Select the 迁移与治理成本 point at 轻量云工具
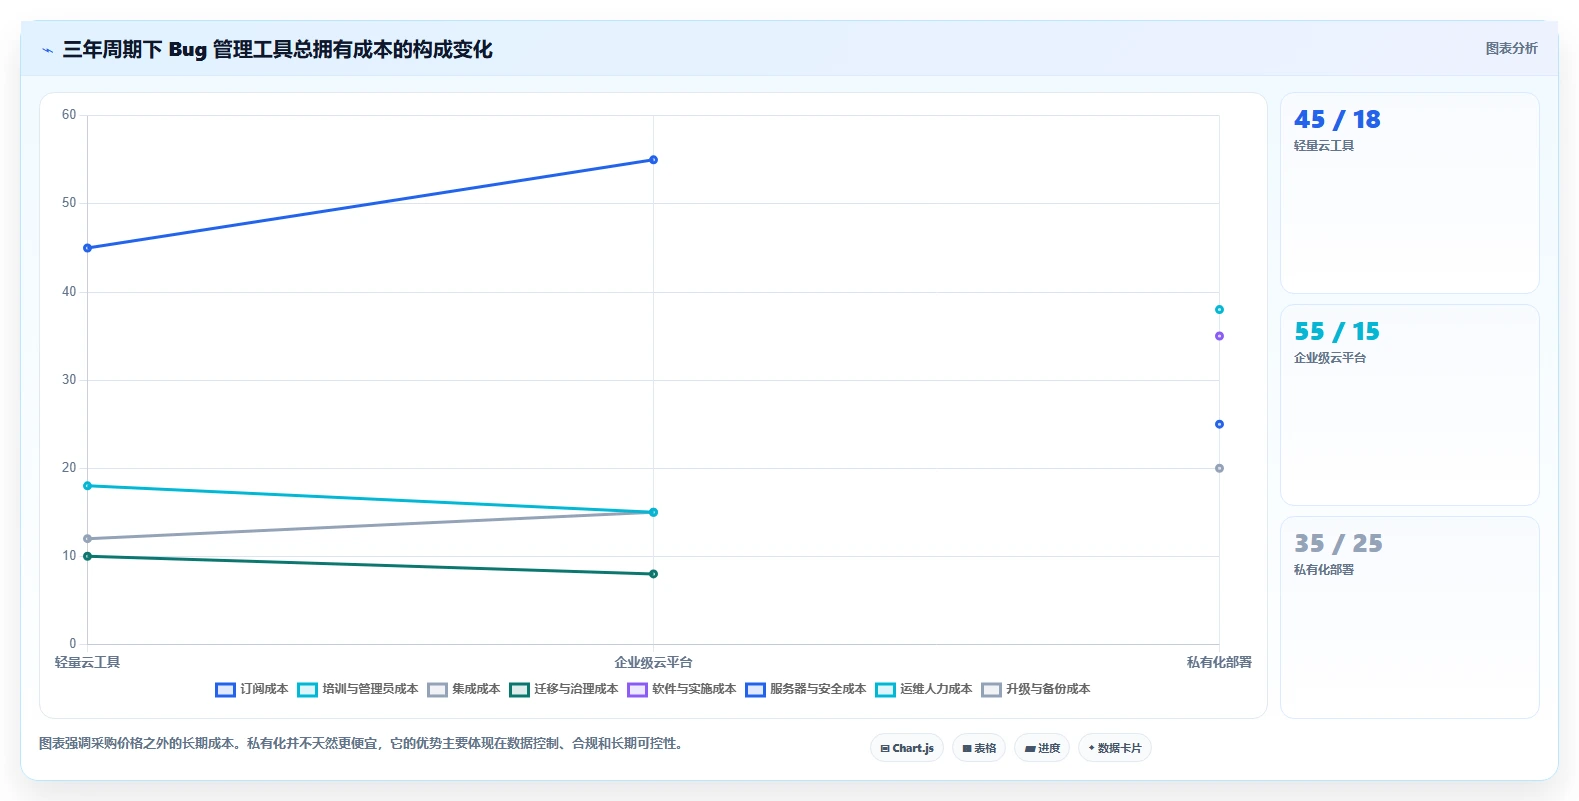This screenshot has height=801, width=1579. (87, 556)
